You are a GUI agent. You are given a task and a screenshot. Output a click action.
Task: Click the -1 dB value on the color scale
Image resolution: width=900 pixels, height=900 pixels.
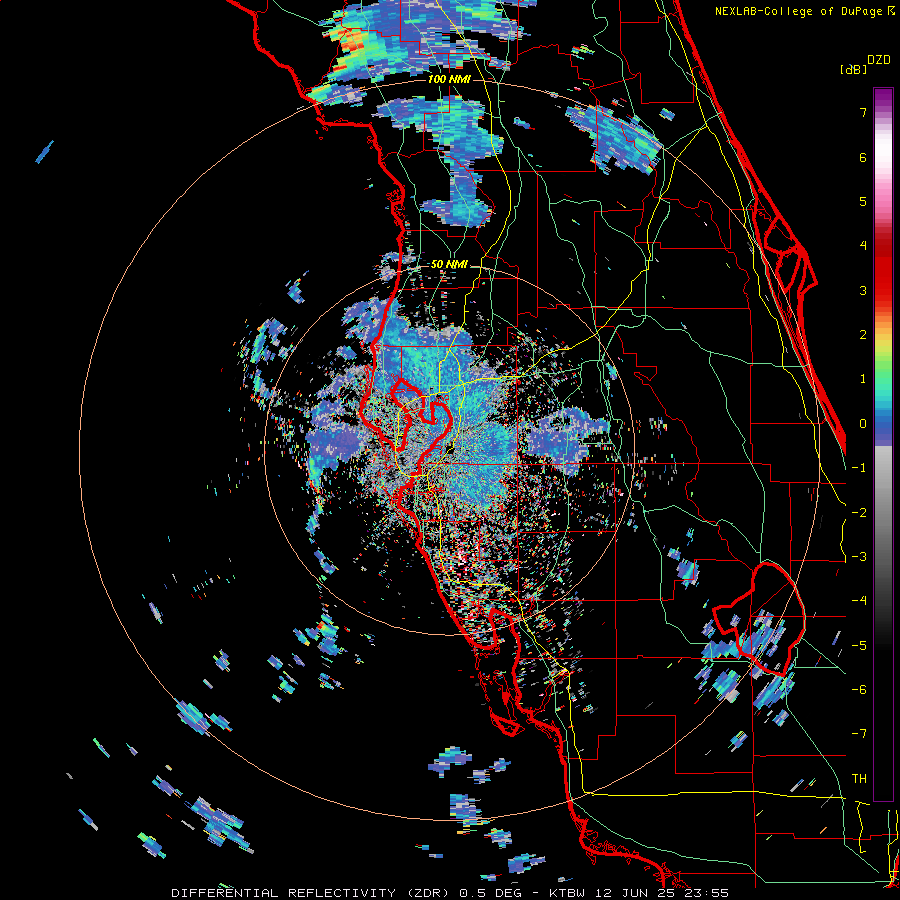click(x=859, y=468)
